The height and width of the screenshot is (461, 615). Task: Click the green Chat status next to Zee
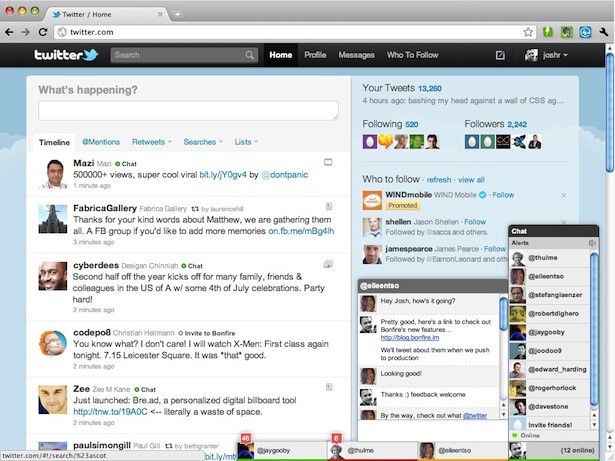[x=145, y=390]
